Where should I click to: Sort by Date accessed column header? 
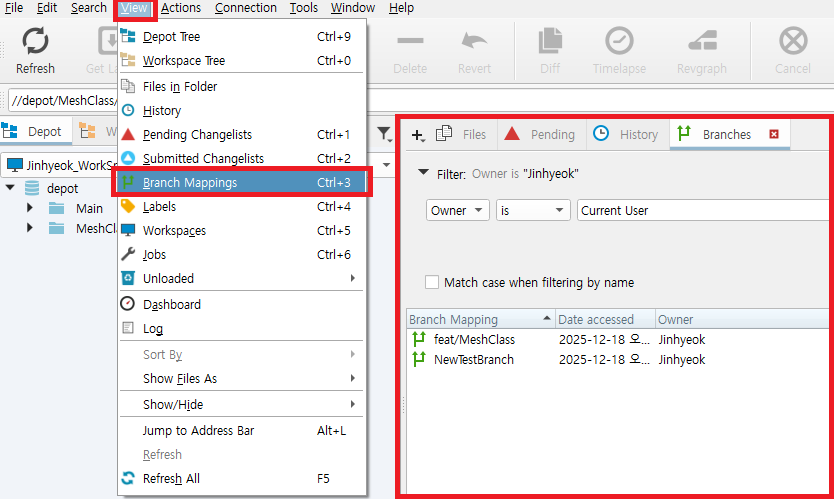(605, 319)
